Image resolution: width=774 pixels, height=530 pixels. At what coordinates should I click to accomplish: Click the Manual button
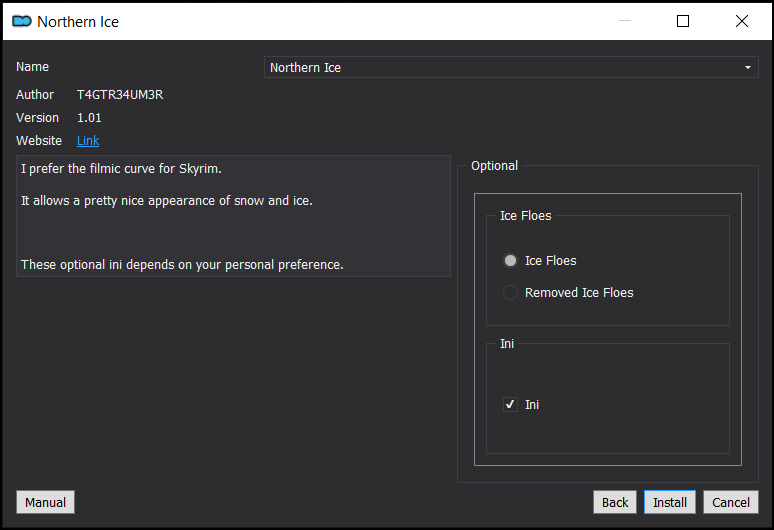(x=45, y=502)
